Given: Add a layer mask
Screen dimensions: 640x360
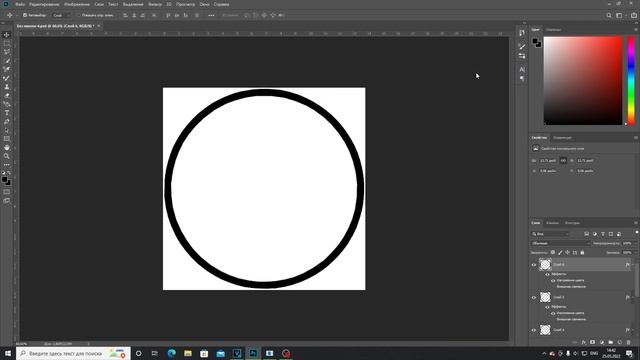Looking at the screenshot, I should [x=593, y=342].
